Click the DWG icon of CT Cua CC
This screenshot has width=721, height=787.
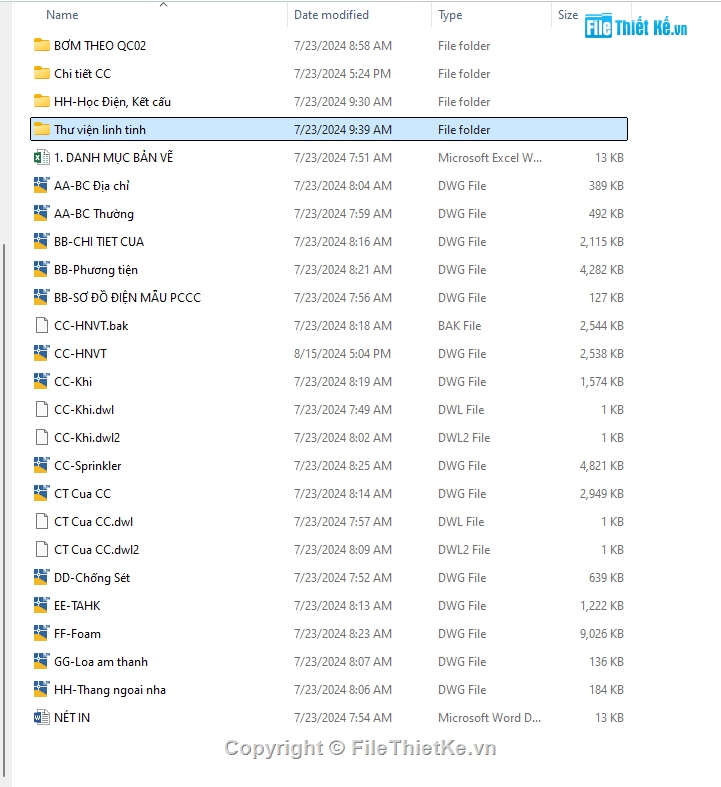coord(42,493)
